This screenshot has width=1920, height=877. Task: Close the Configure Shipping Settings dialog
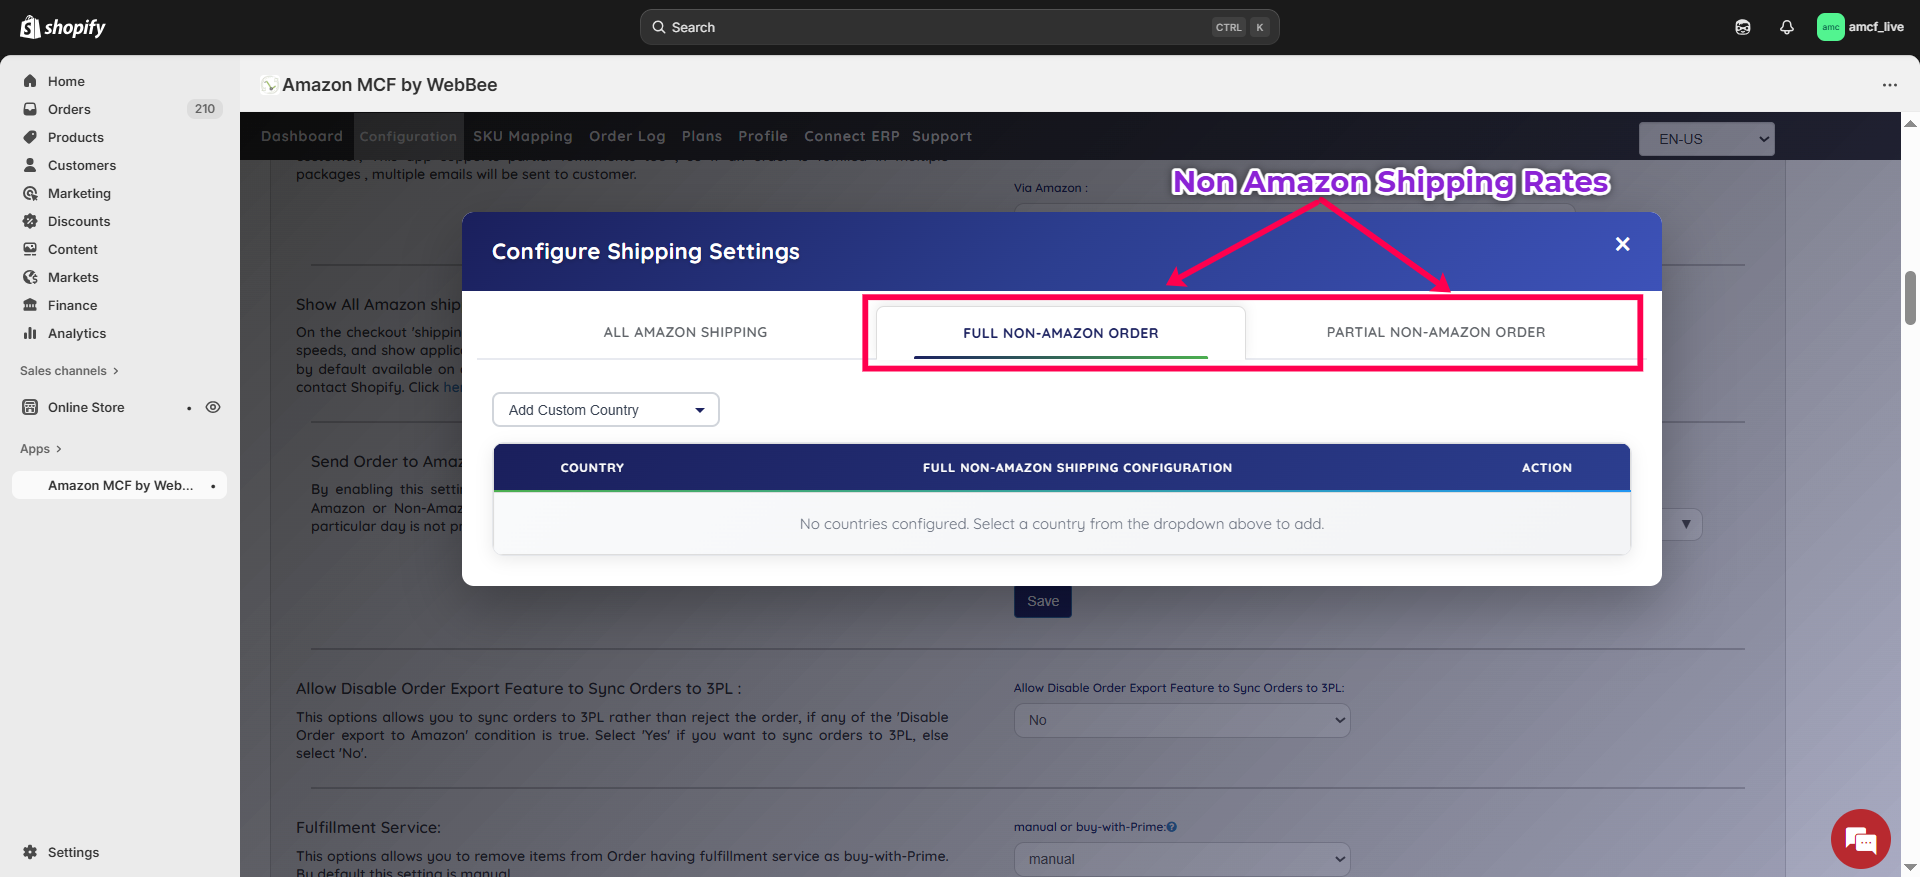(1622, 244)
